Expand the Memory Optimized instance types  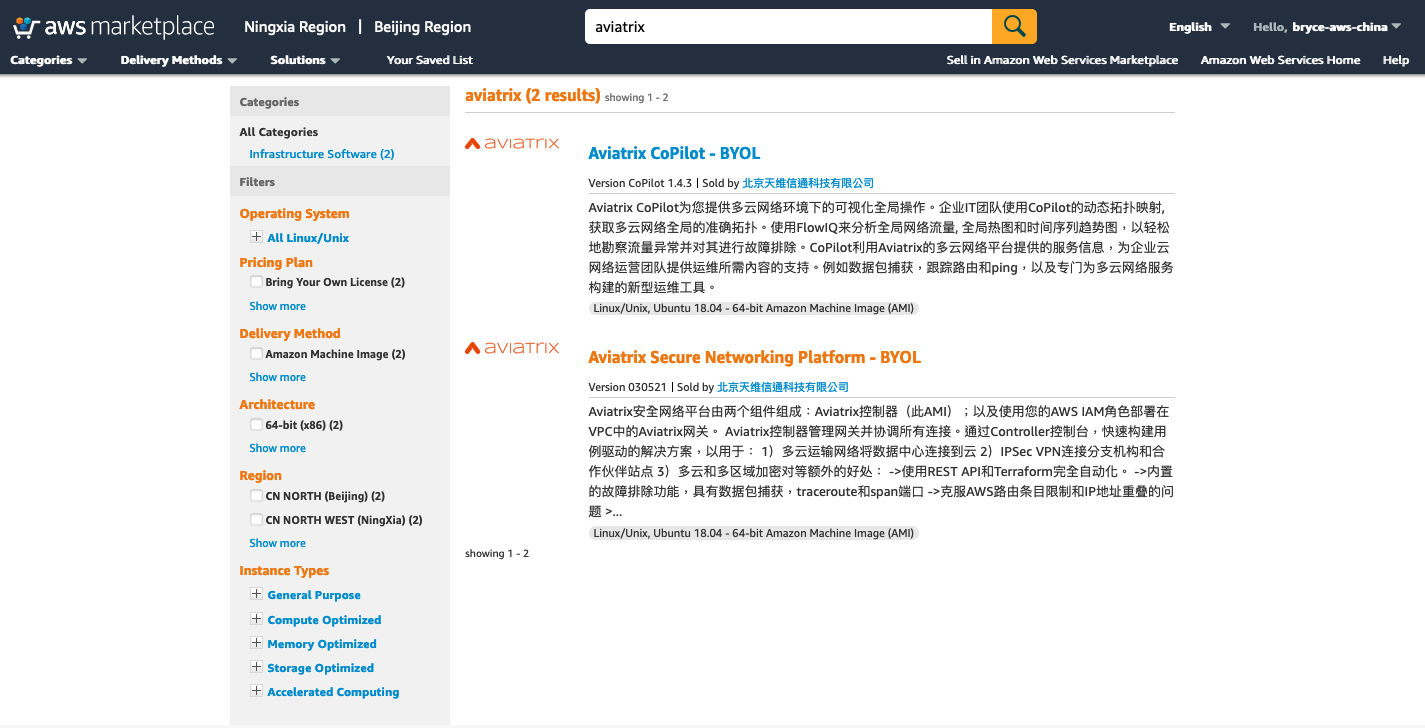click(x=256, y=643)
